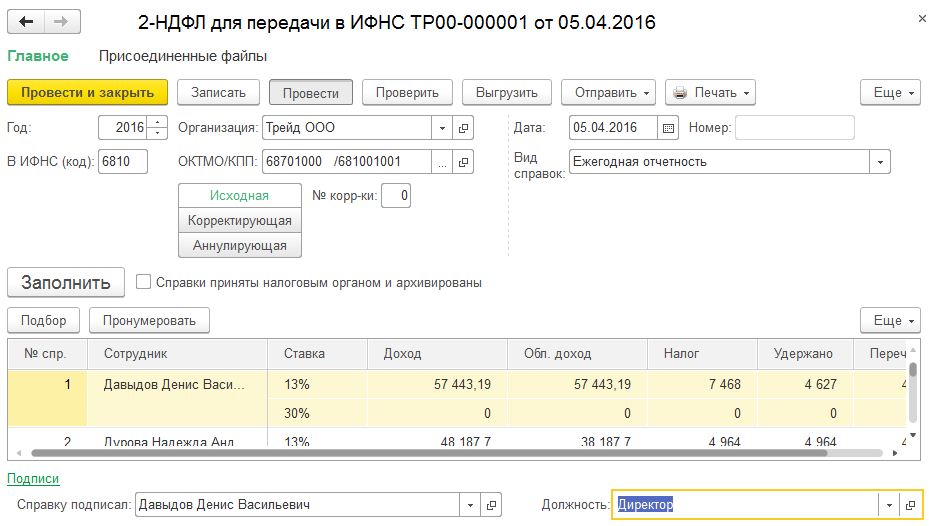Screen dimensions: 929x526
Task: Select the Исходная certificate type
Action: [x=239, y=195]
